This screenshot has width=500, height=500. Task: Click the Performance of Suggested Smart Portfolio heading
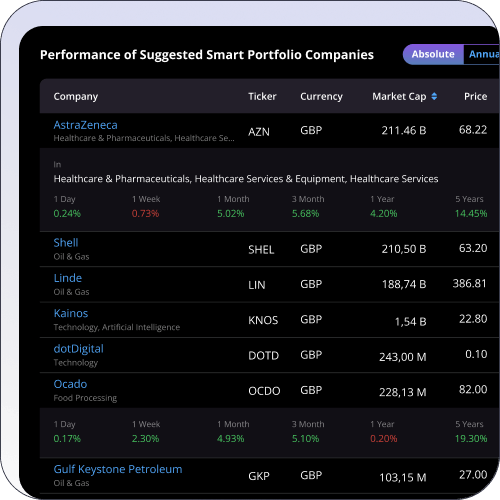pos(207,55)
